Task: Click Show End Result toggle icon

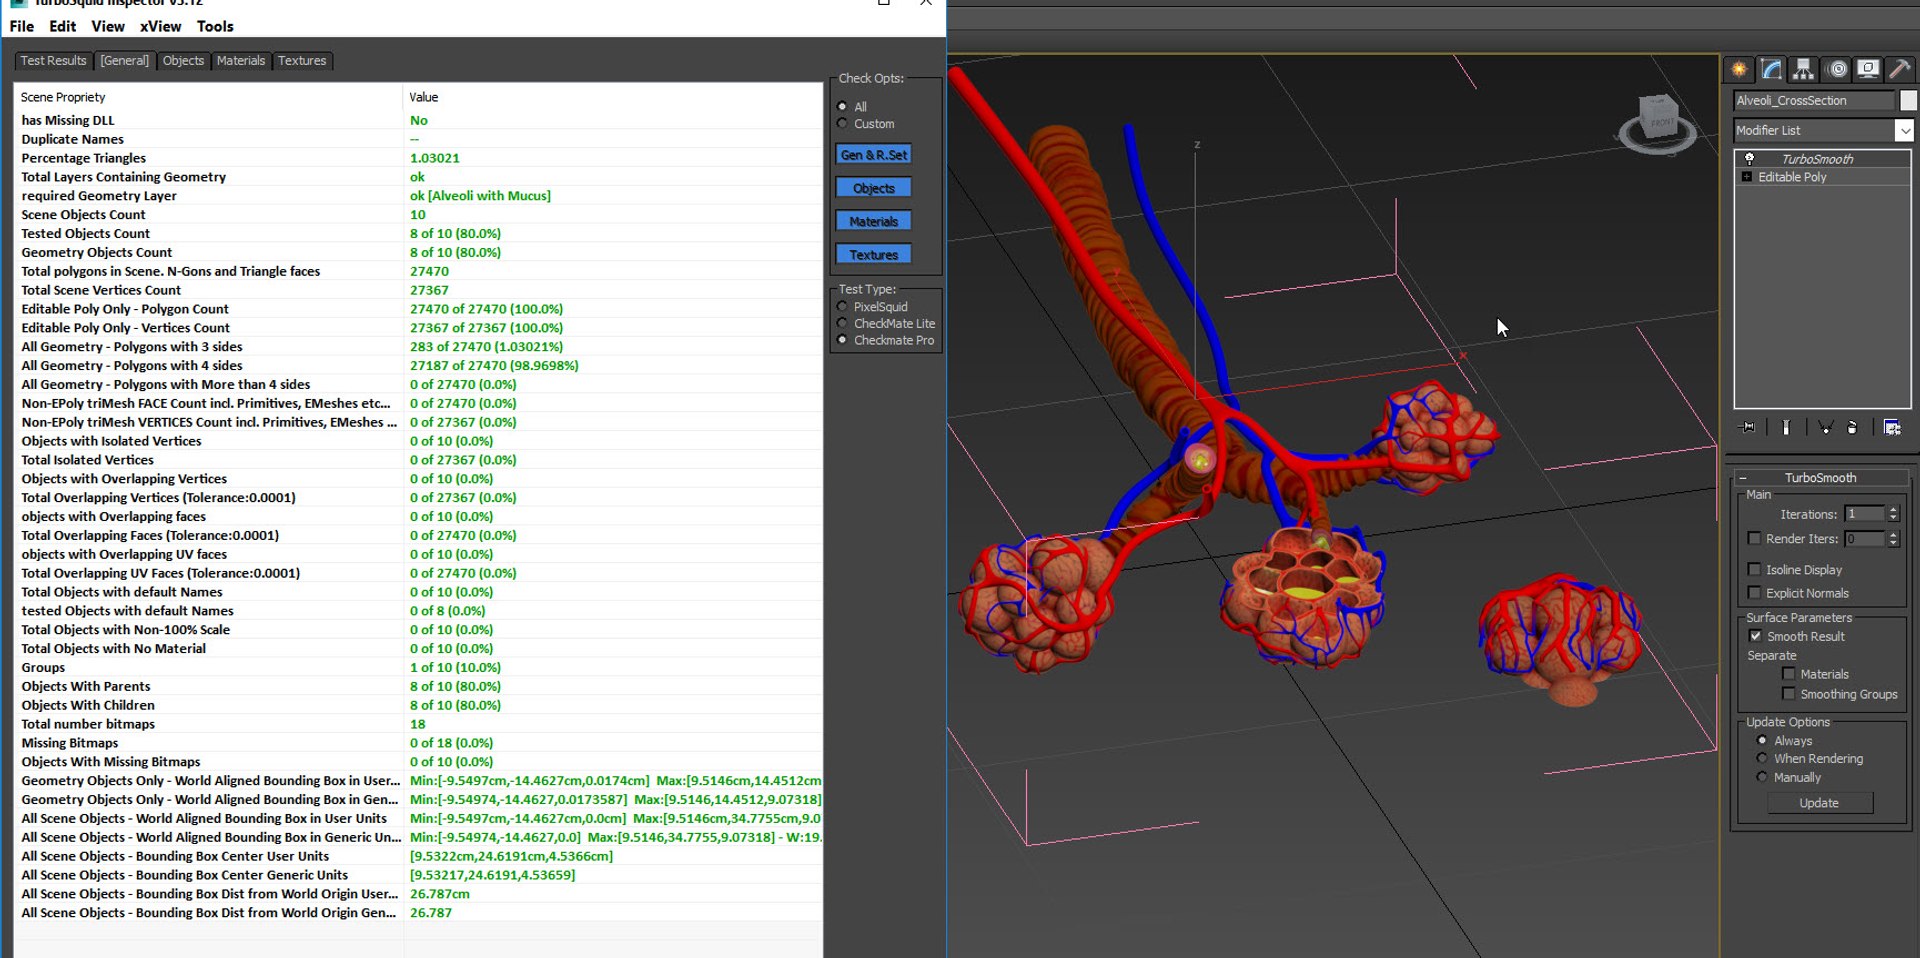Action: pos(1785,427)
